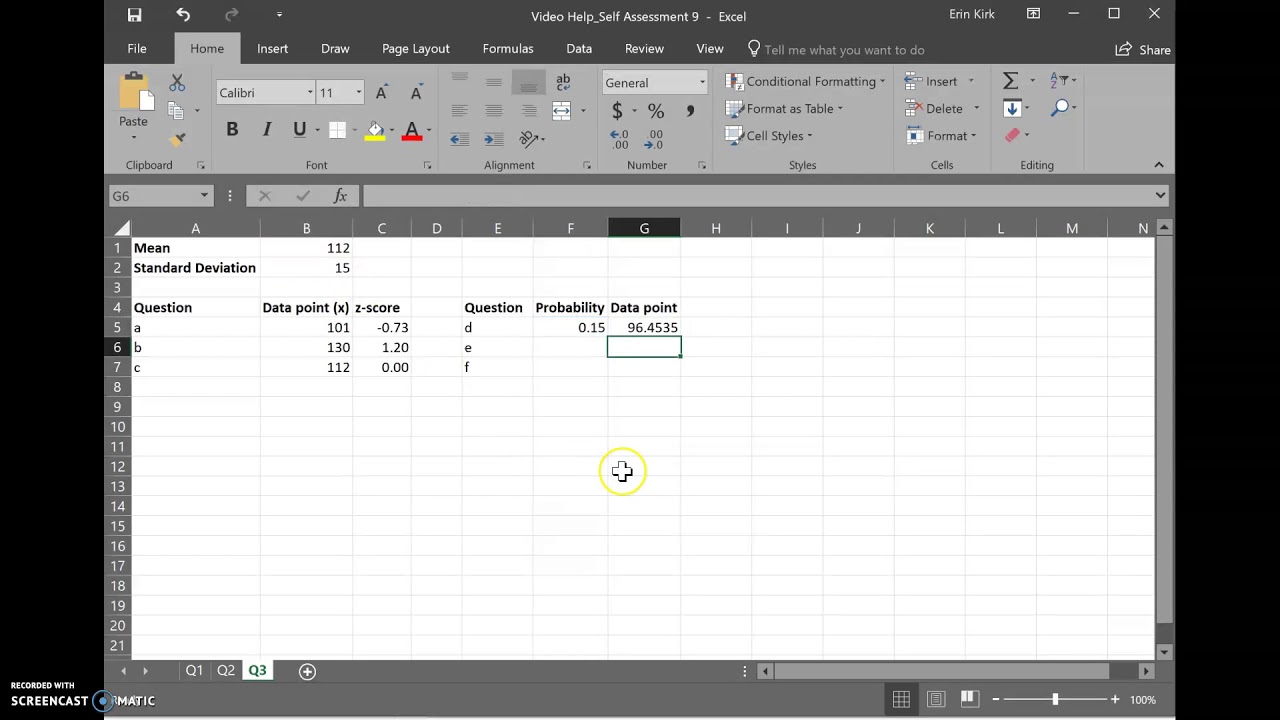Viewport: 1280px width, 720px height.
Task: Click the Insert Function fx button
Action: click(340, 196)
